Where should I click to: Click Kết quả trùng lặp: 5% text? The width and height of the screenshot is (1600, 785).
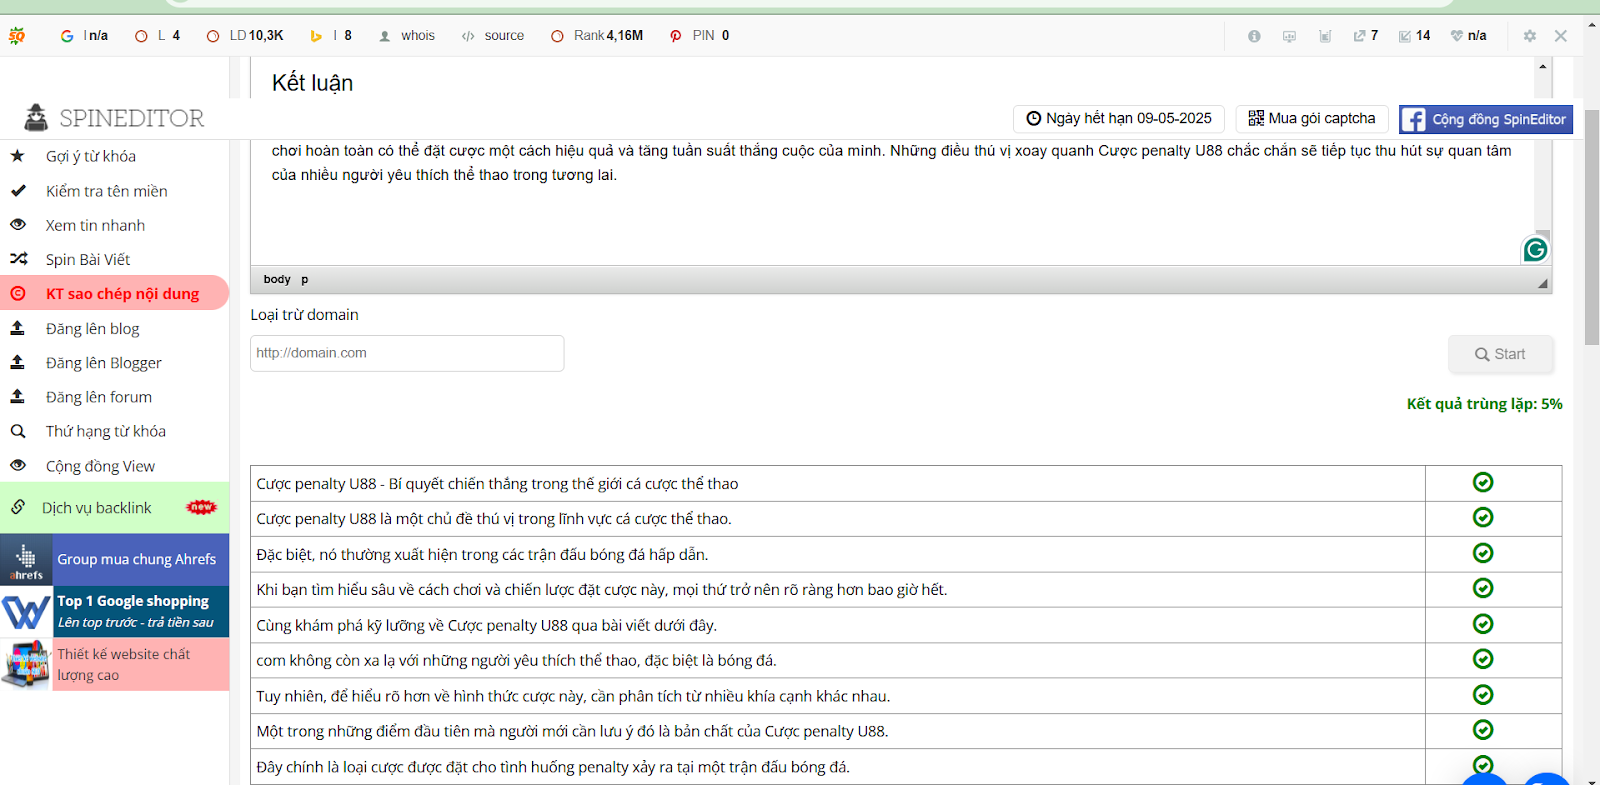pyautogui.click(x=1484, y=404)
